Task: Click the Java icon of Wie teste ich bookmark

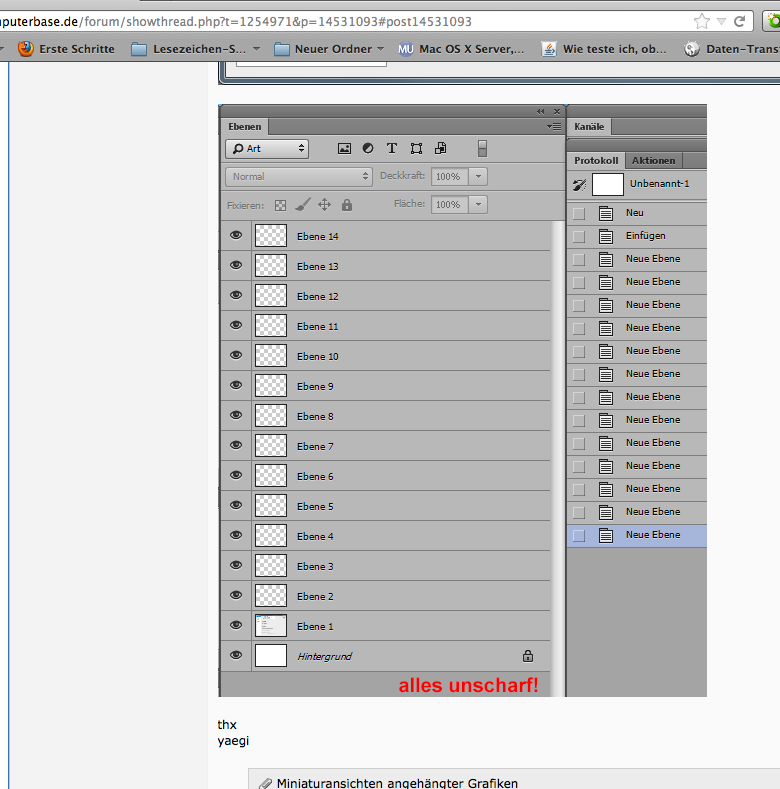Action: click(x=549, y=49)
